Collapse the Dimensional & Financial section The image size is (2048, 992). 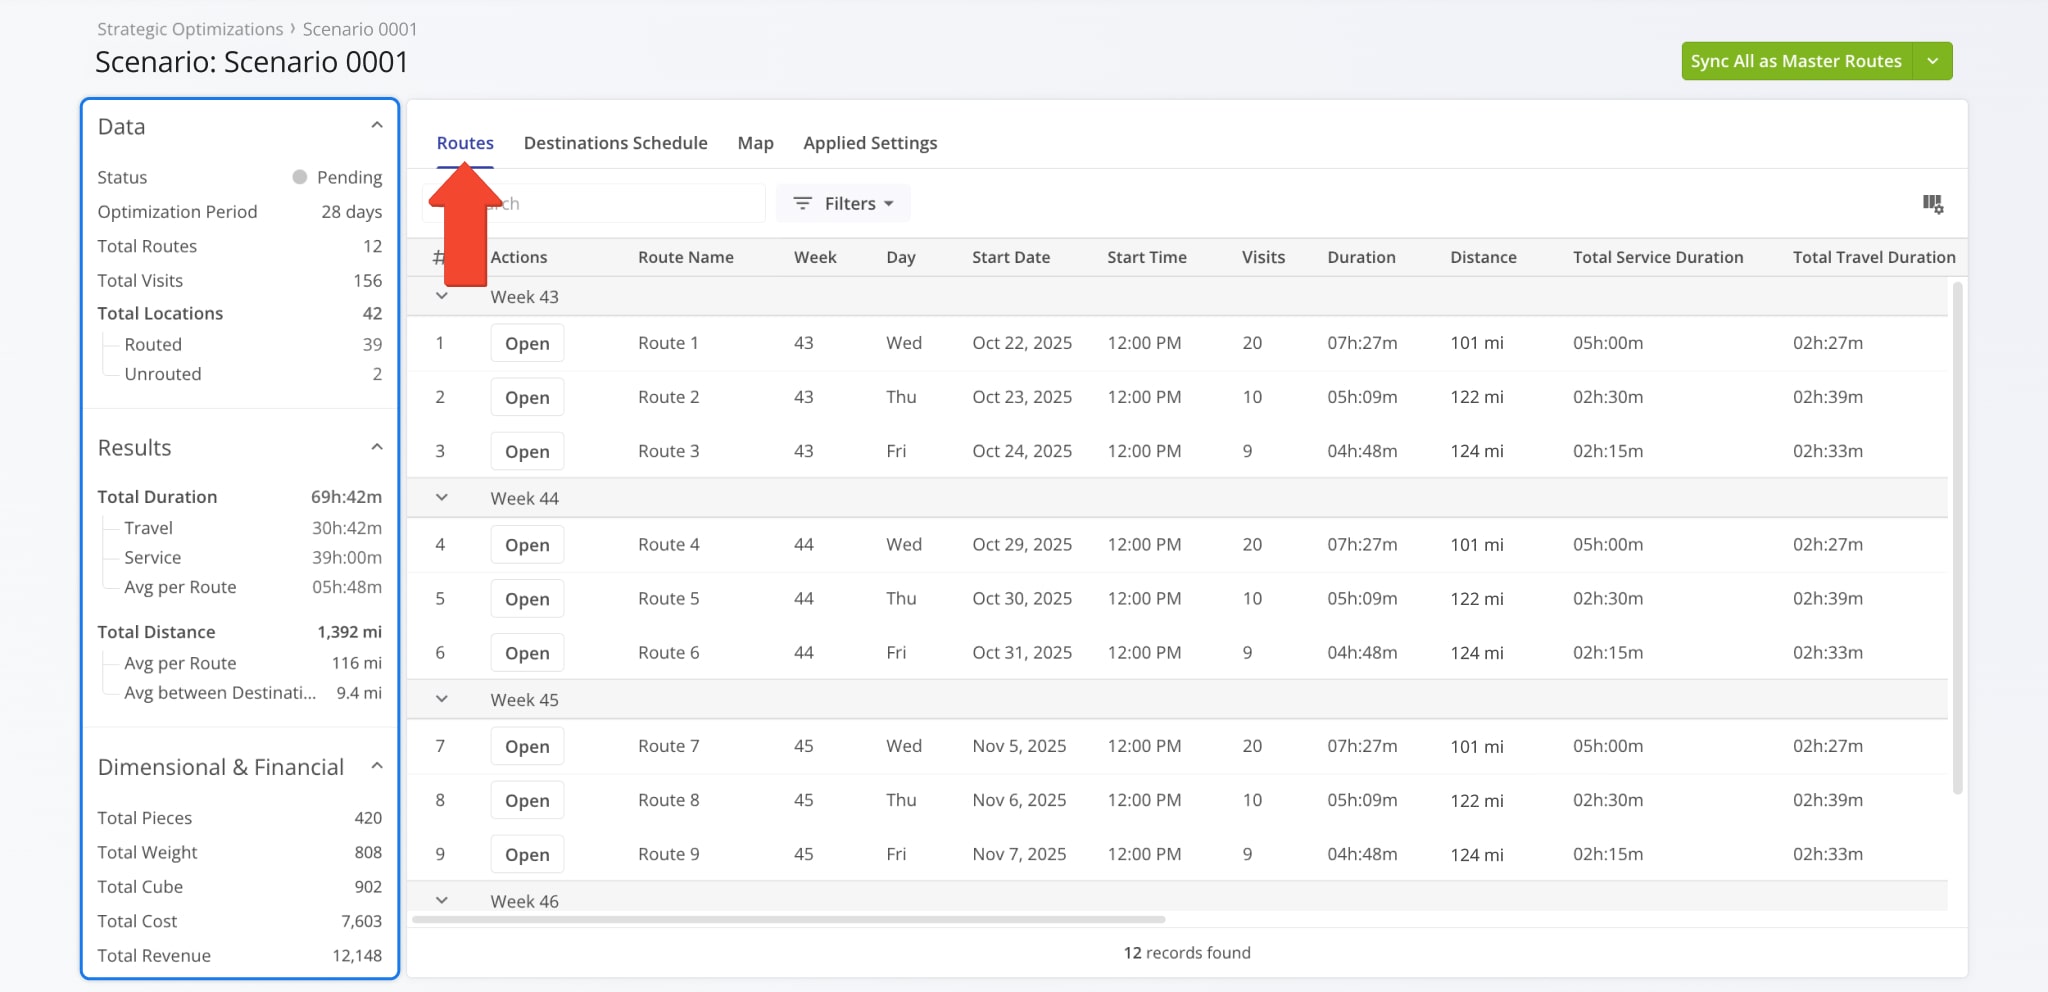click(377, 766)
